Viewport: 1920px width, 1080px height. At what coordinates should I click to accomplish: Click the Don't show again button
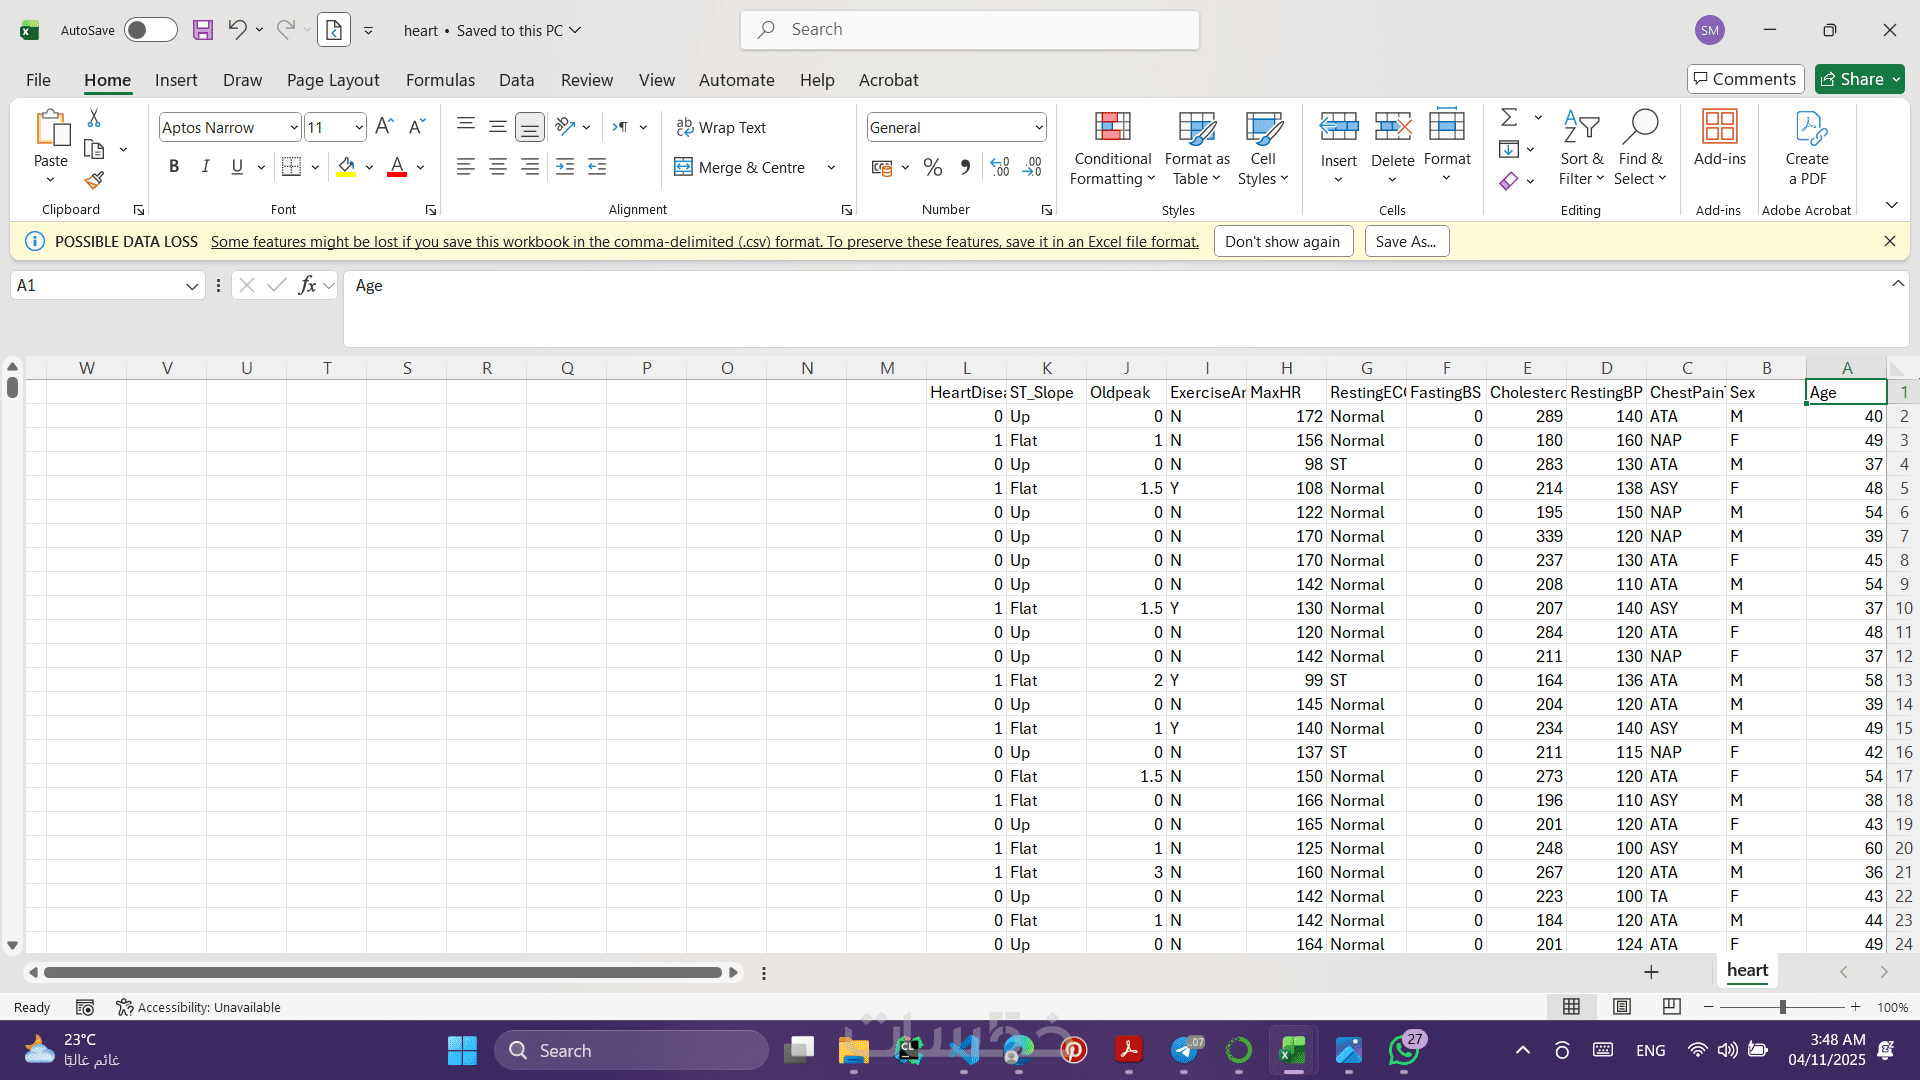(x=1282, y=241)
